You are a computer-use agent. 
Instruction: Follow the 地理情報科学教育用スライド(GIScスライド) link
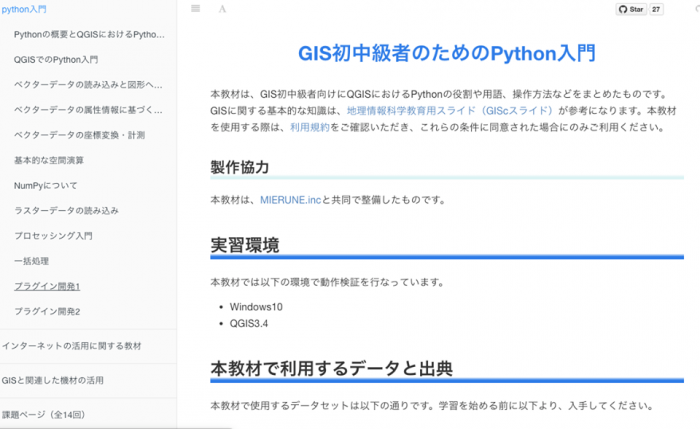[450, 111]
